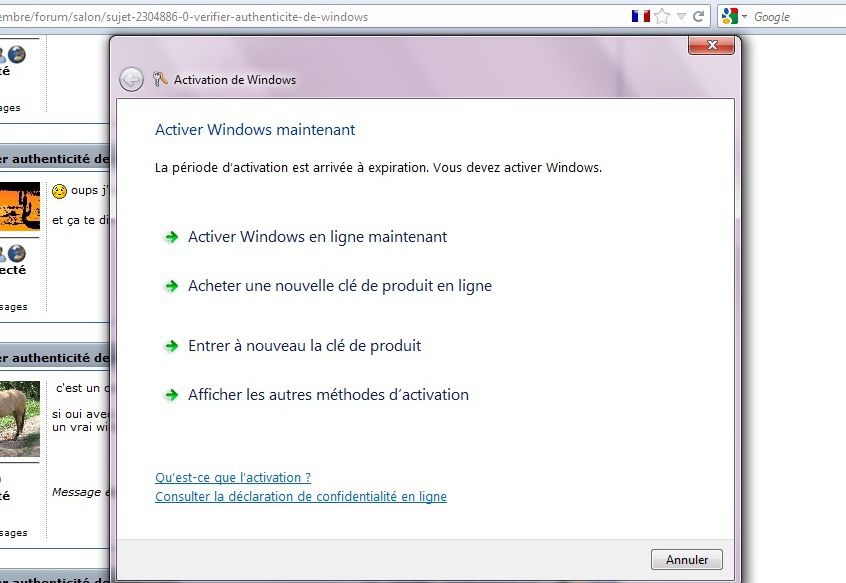Bookmark page with the star icon
The width and height of the screenshot is (846, 583).
(662, 16)
